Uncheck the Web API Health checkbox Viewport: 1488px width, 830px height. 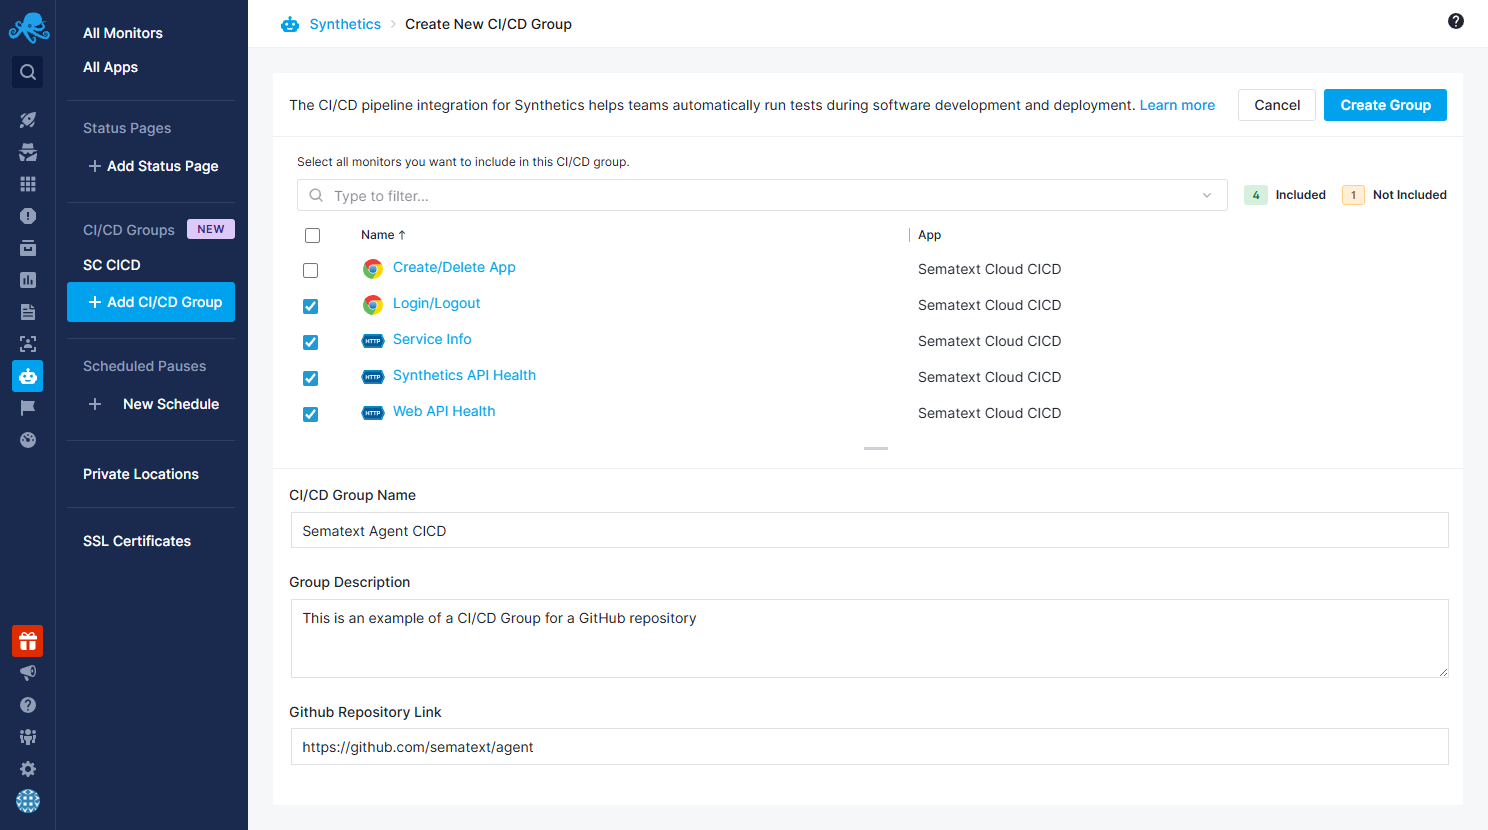click(x=311, y=414)
